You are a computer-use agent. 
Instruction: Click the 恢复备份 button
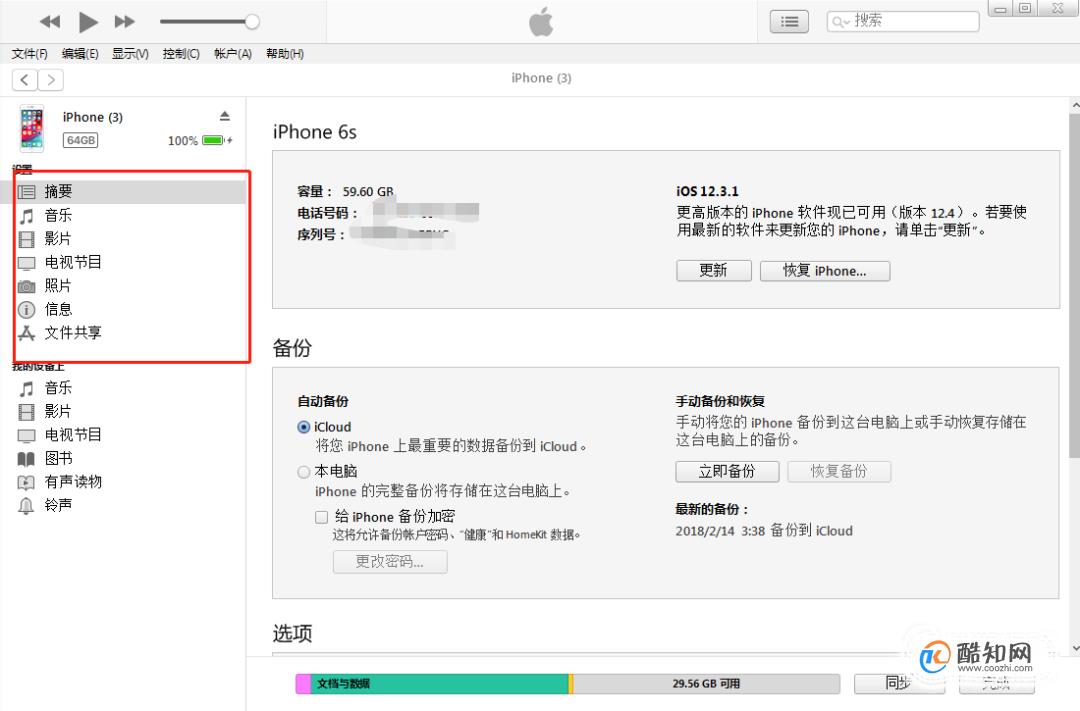click(x=839, y=471)
